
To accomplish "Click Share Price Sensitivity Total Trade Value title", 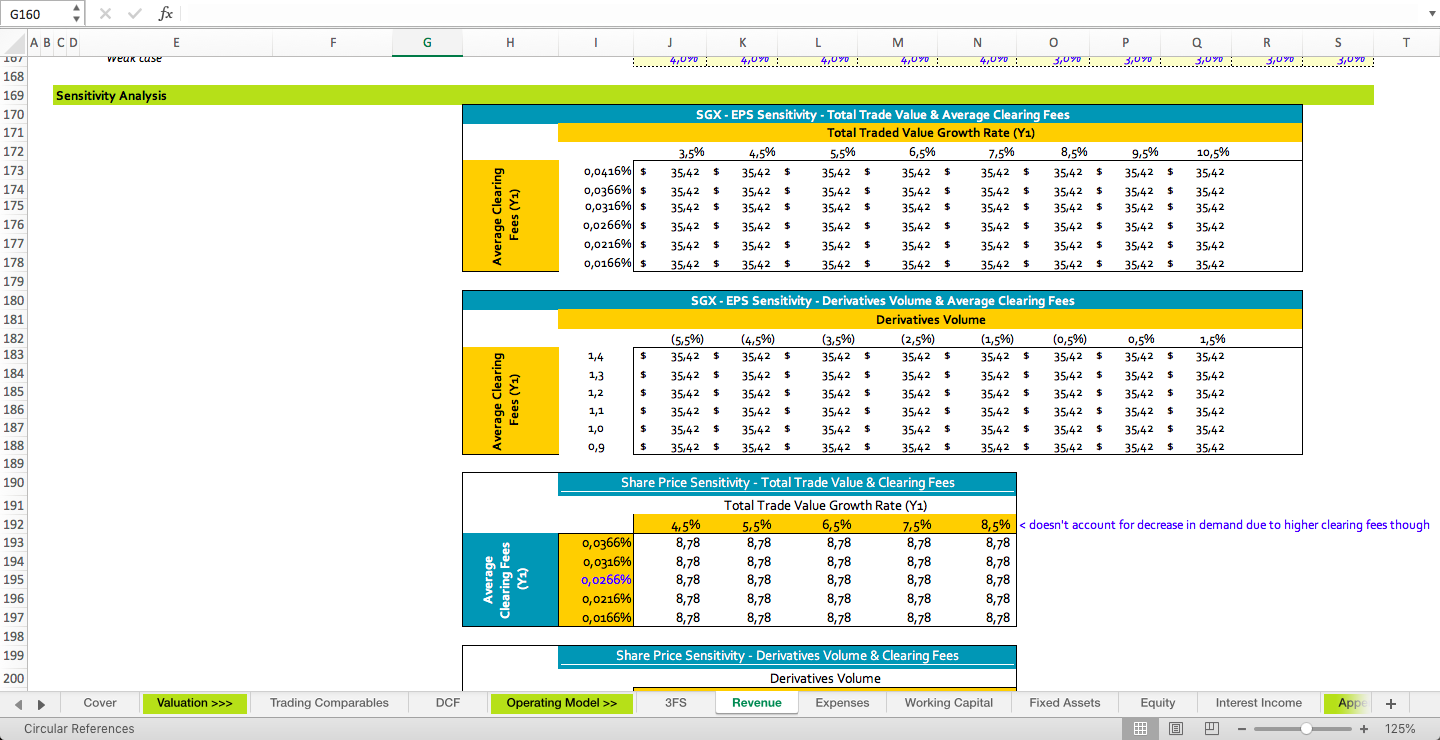I will [787, 482].
